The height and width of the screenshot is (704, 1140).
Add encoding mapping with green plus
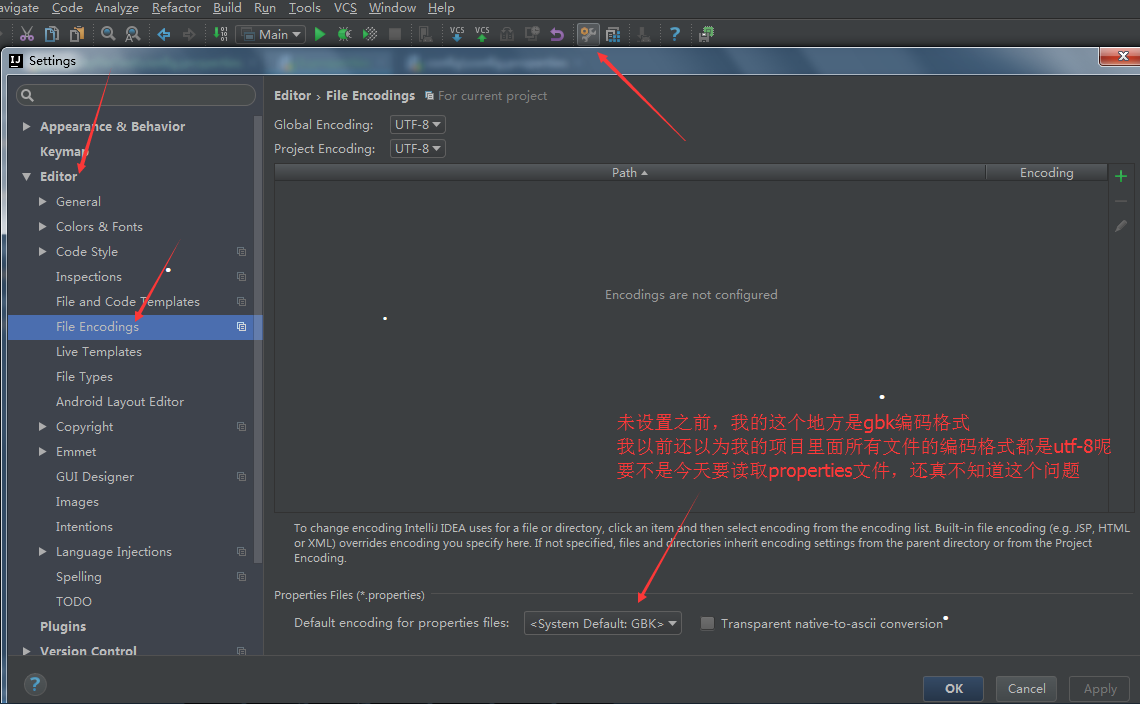(x=1121, y=176)
